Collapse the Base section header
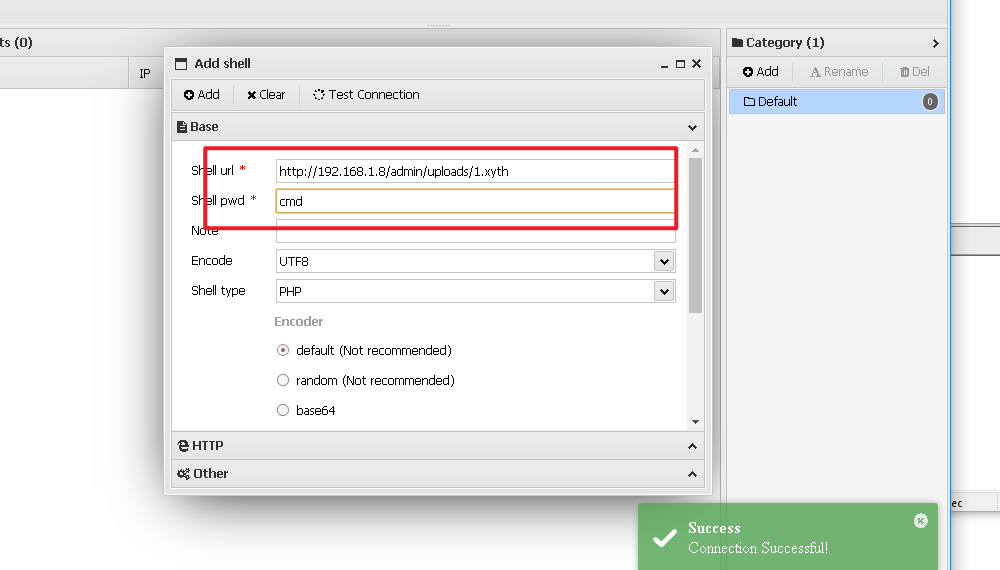The width and height of the screenshot is (1000, 570). click(x=437, y=127)
